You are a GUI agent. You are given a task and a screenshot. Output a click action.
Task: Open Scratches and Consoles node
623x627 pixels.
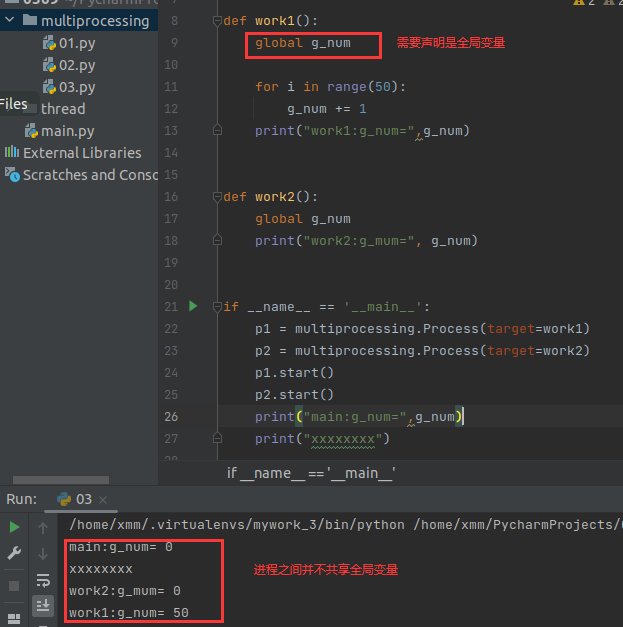pos(90,175)
